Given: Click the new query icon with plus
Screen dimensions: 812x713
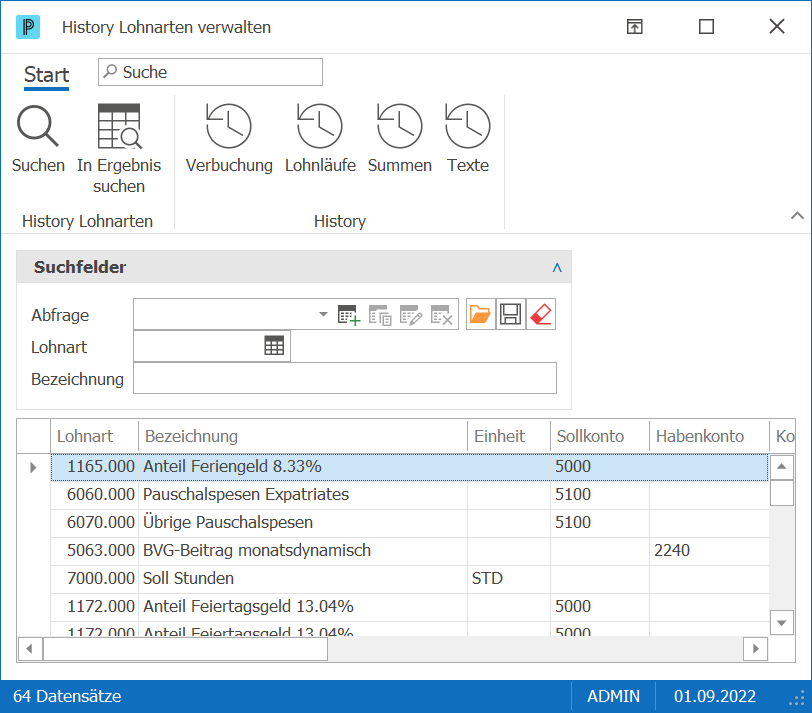Looking at the screenshot, I should pos(349,314).
